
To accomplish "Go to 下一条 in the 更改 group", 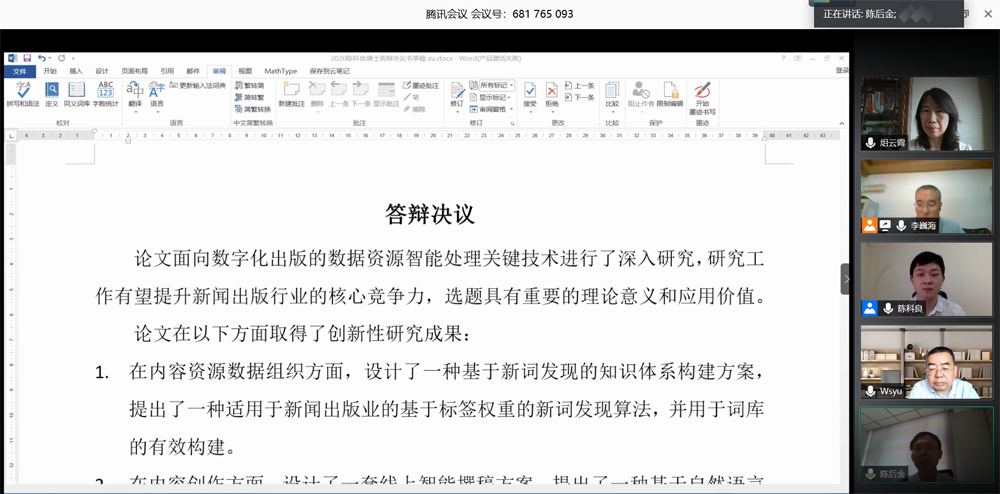I will pyautogui.click(x=580, y=98).
